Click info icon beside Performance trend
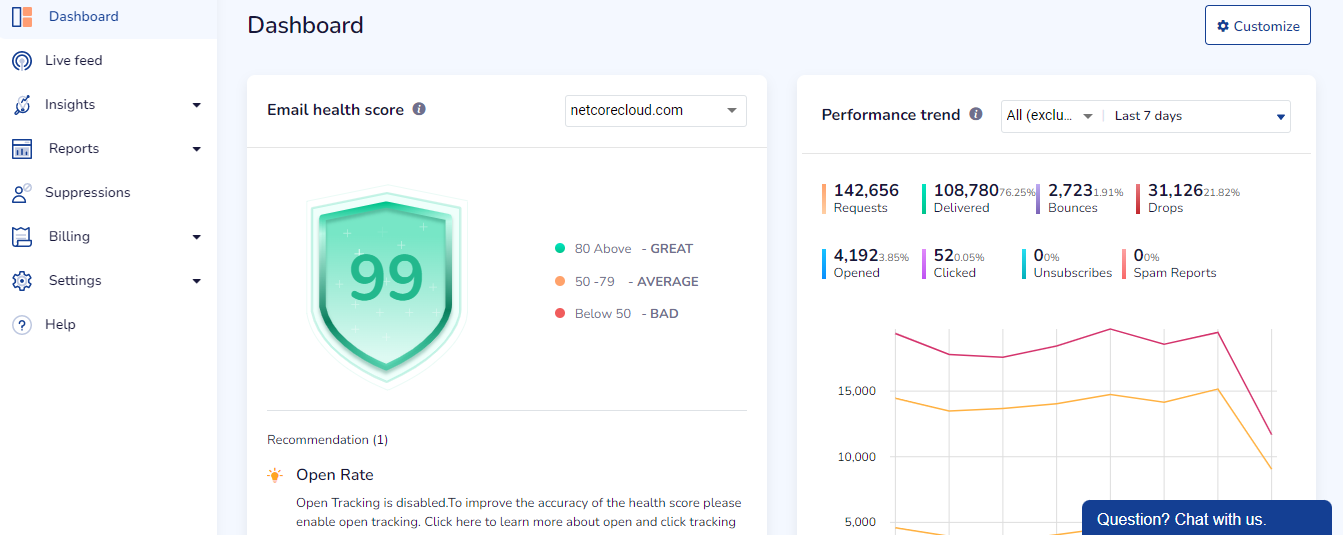Image resolution: width=1343 pixels, height=535 pixels. 975,115
